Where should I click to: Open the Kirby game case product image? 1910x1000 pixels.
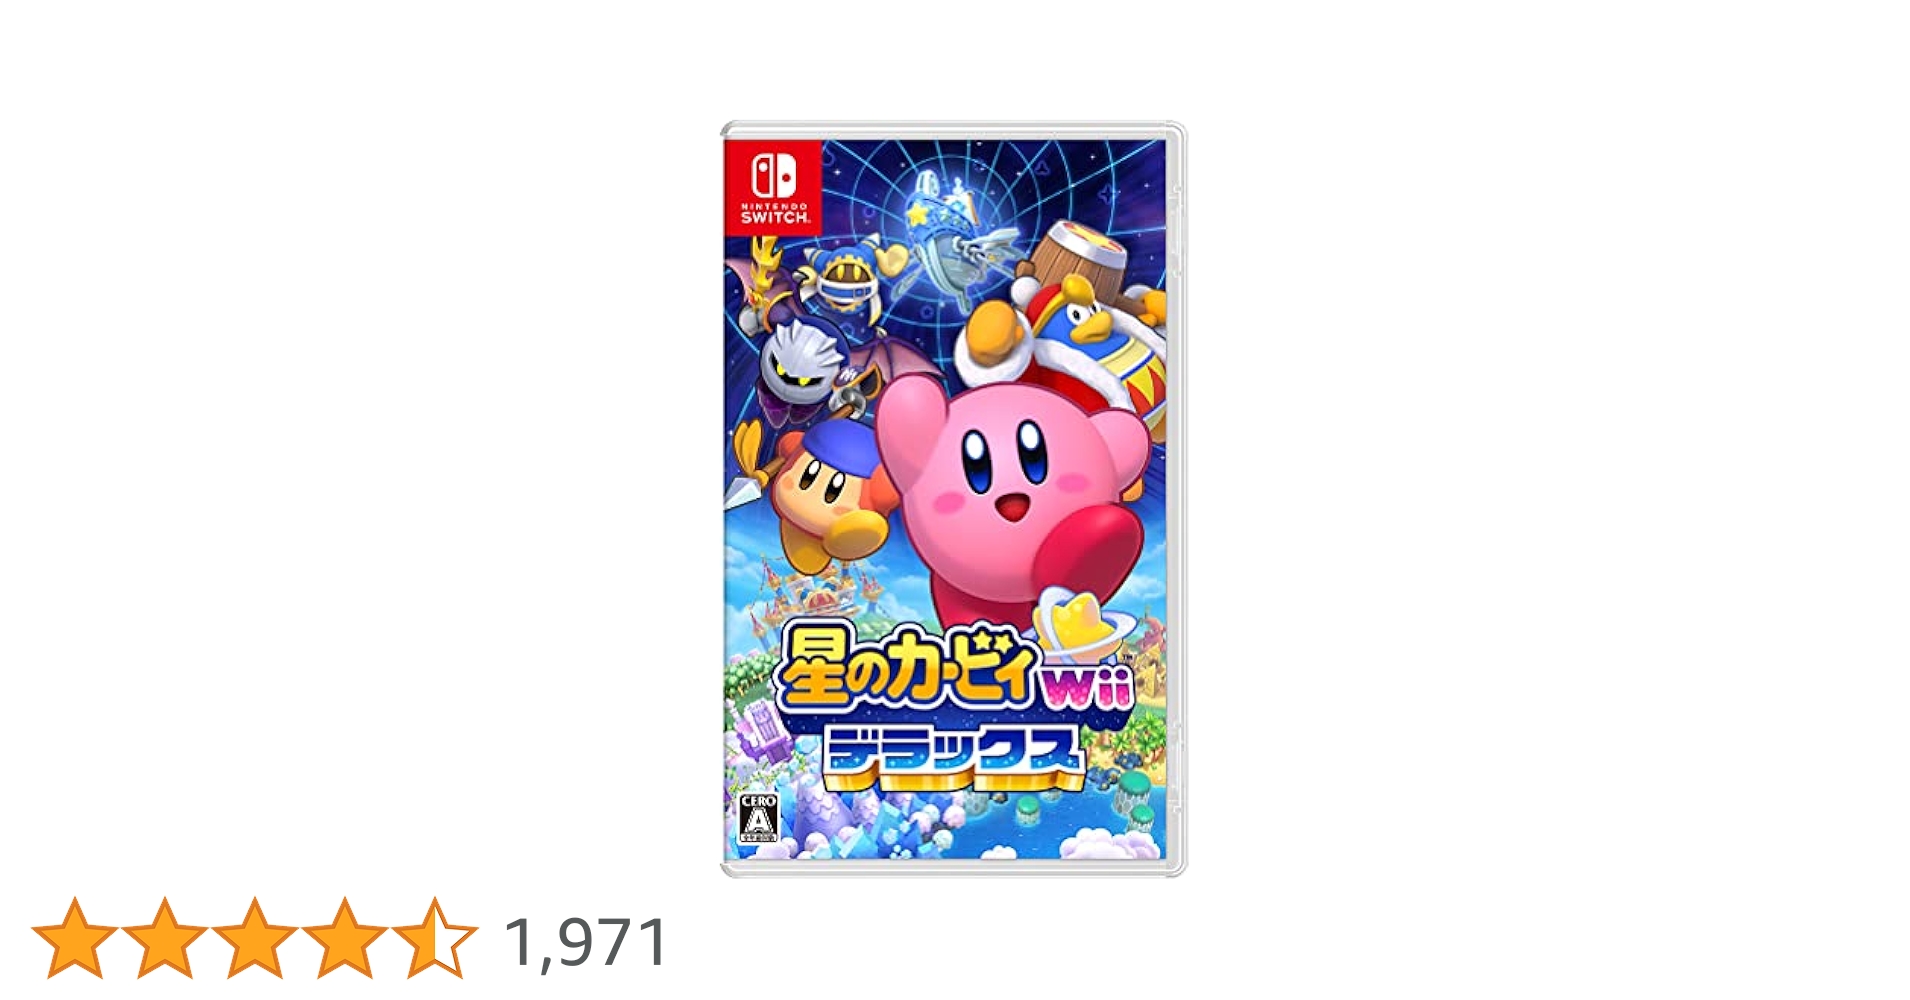coord(954,499)
